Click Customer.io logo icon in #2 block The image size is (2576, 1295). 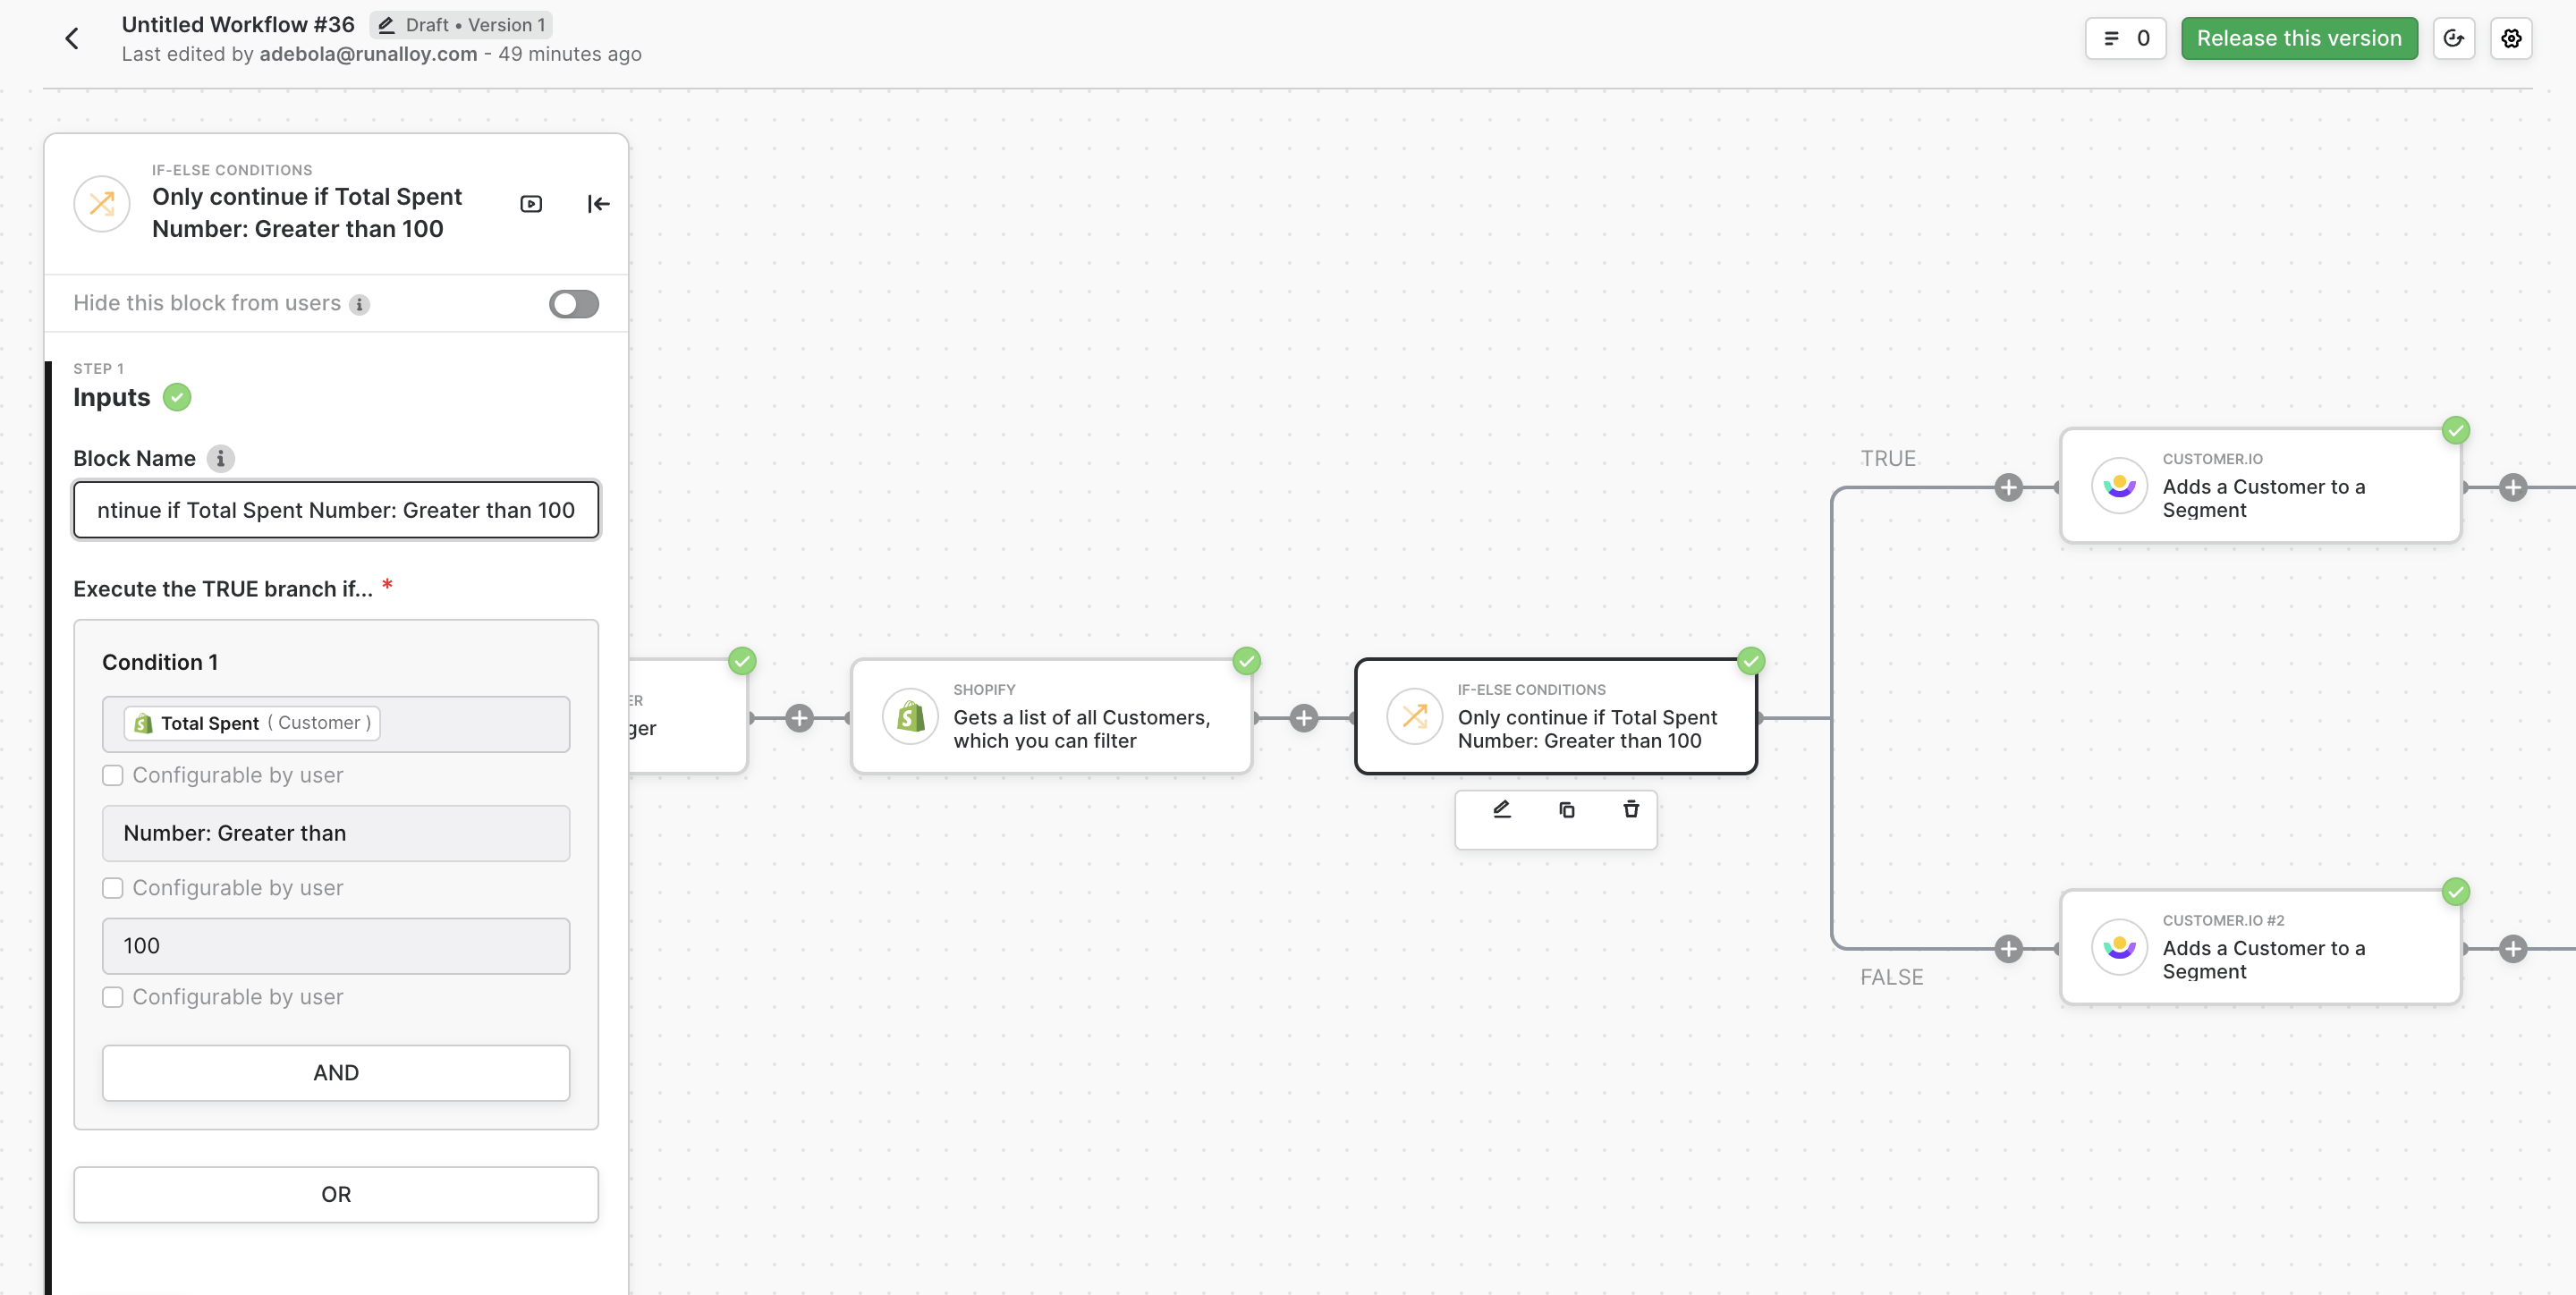click(x=2119, y=948)
